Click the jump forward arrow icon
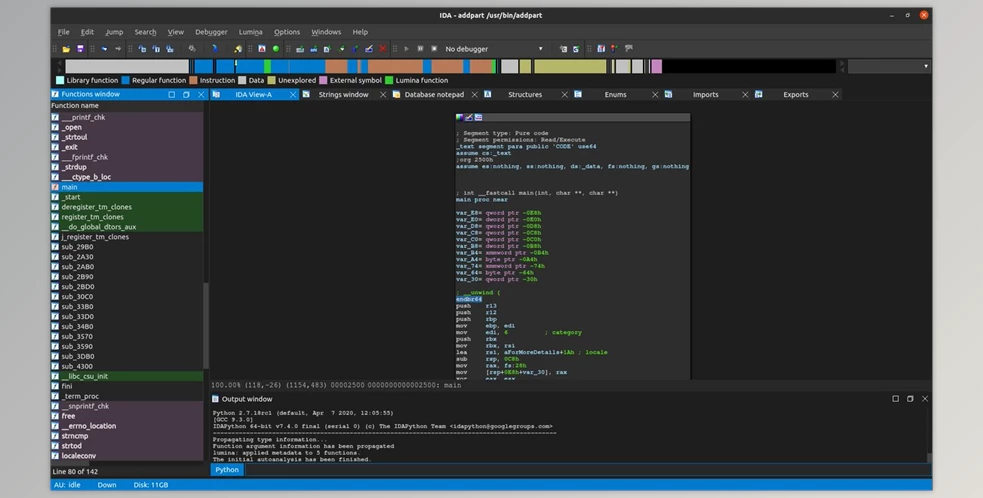This screenshot has height=498, width=983. coord(118,49)
